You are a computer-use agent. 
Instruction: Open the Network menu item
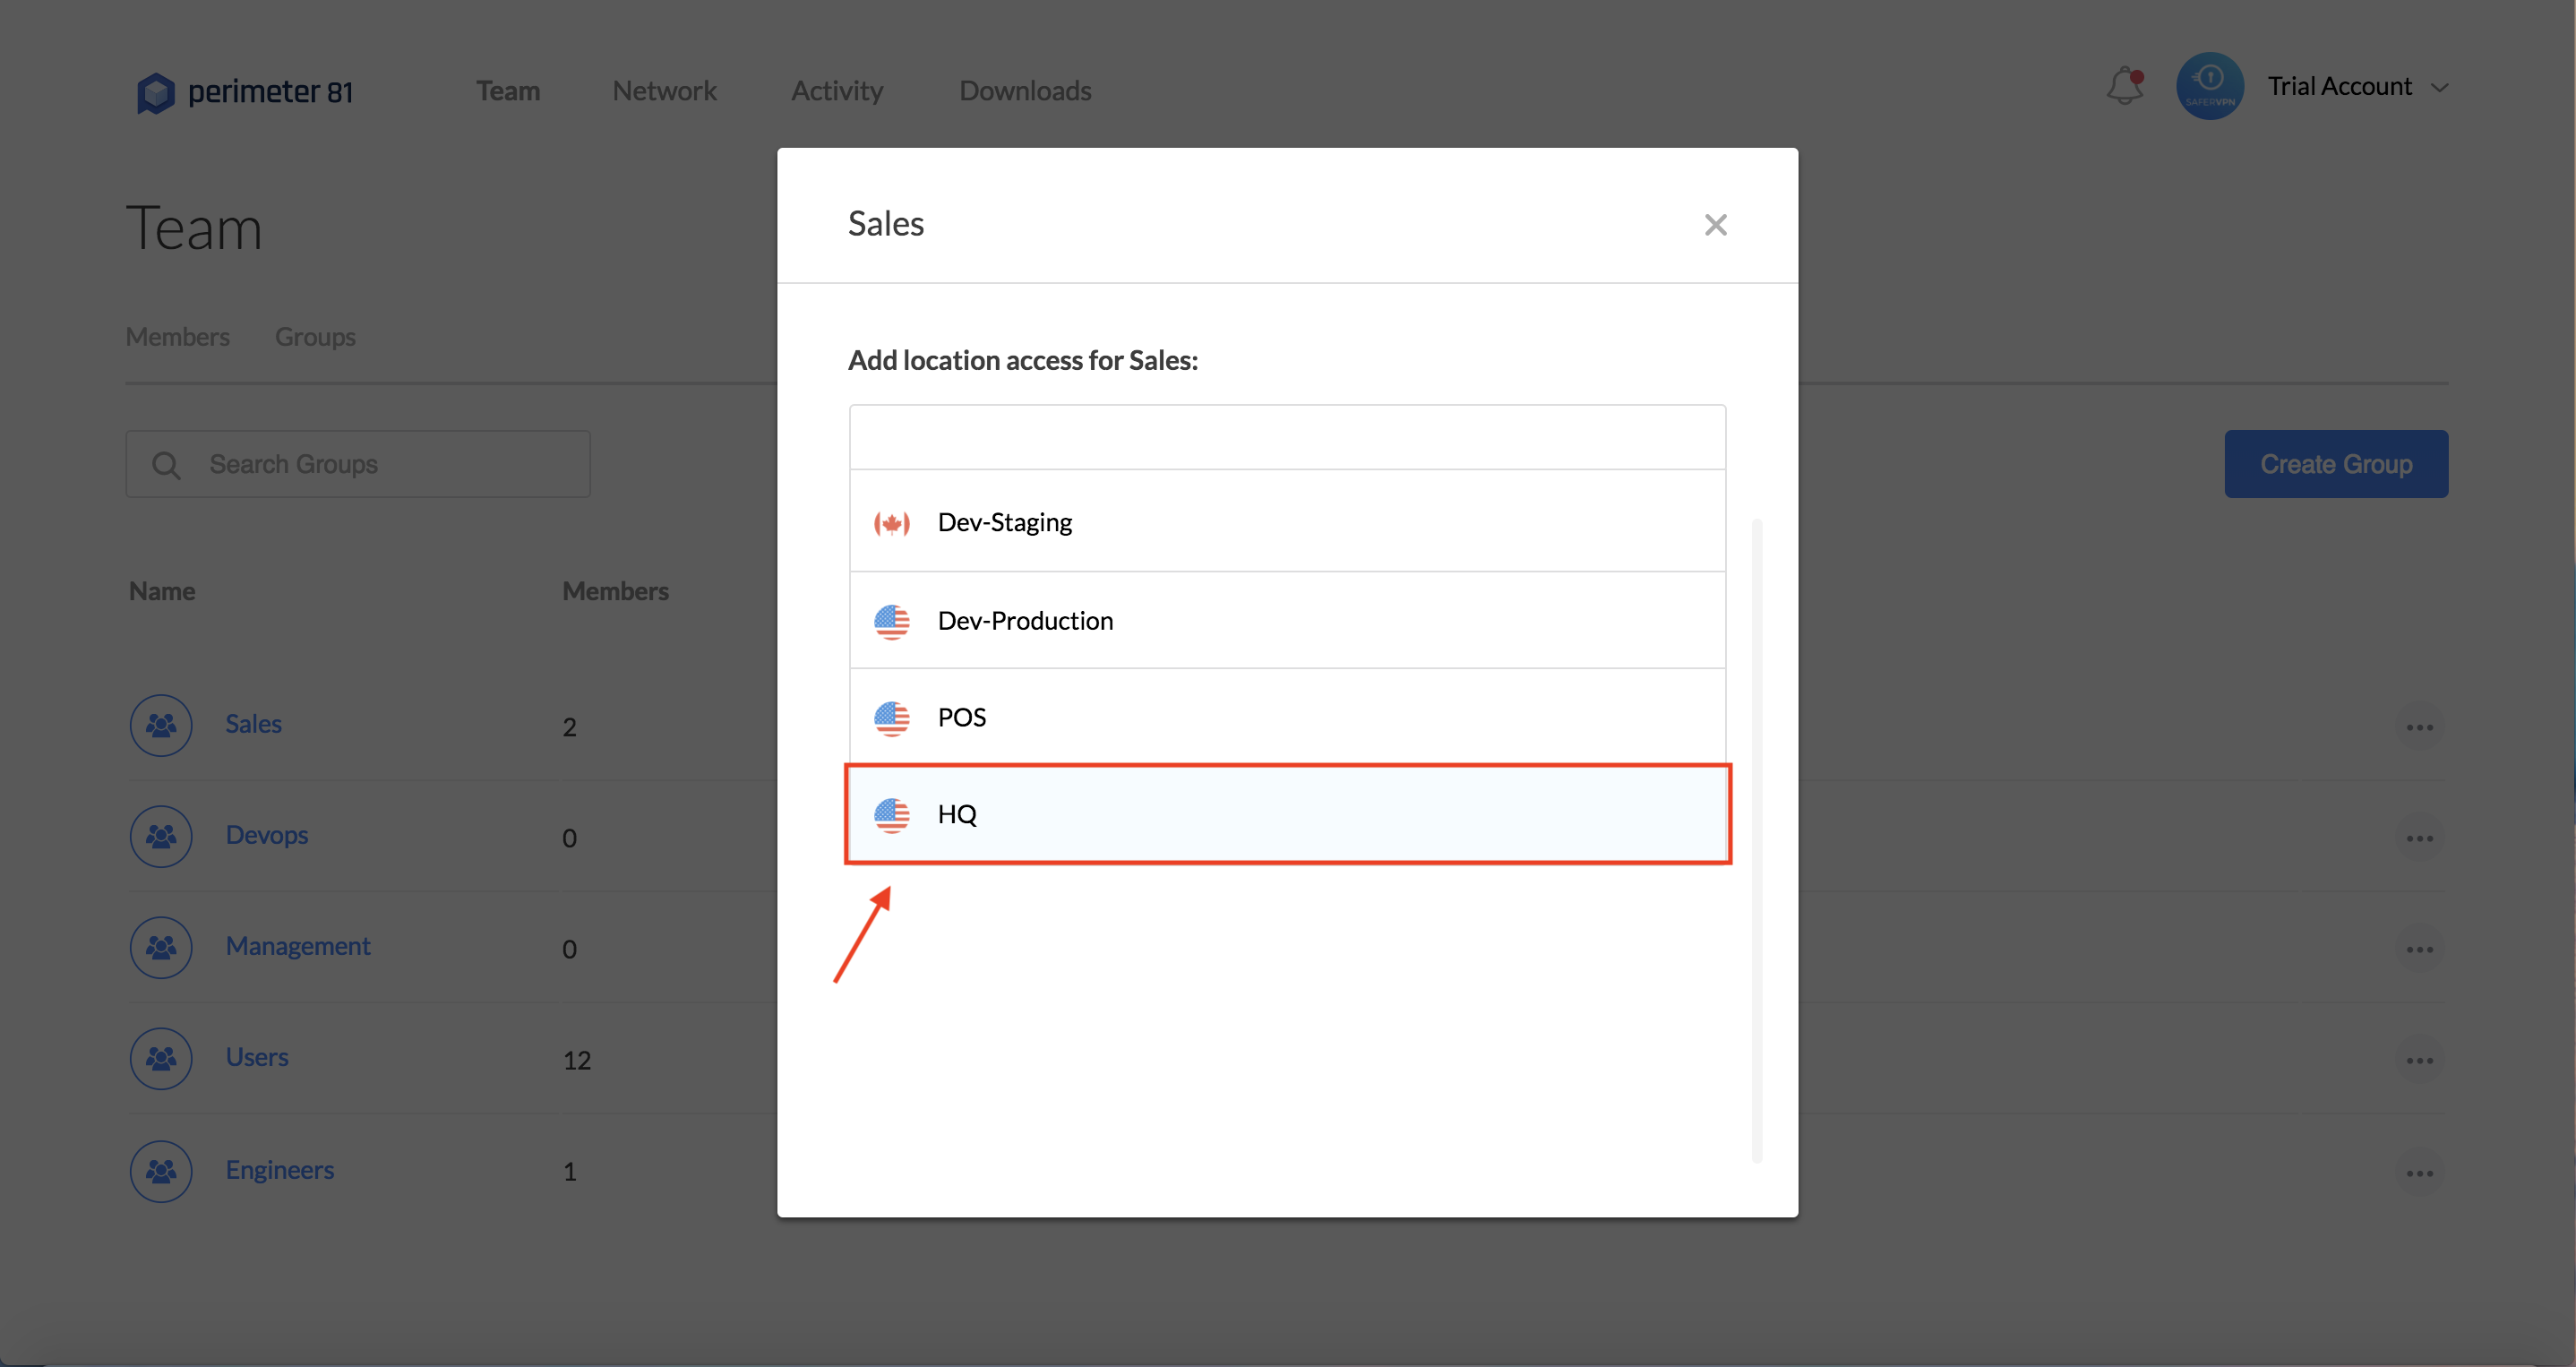click(x=664, y=91)
